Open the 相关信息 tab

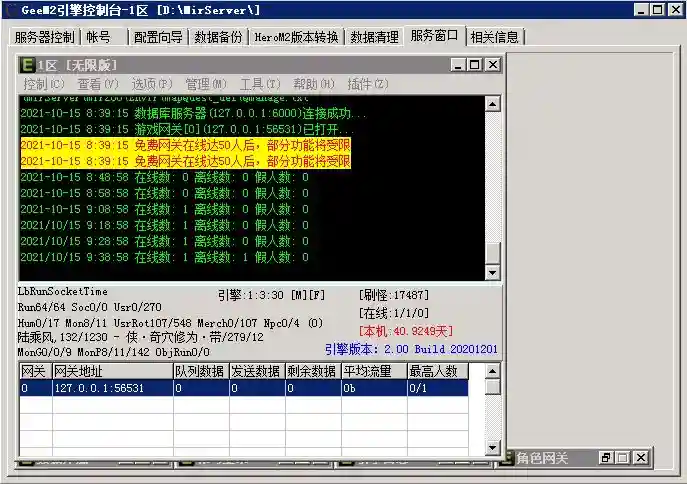click(x=495, y=37)
